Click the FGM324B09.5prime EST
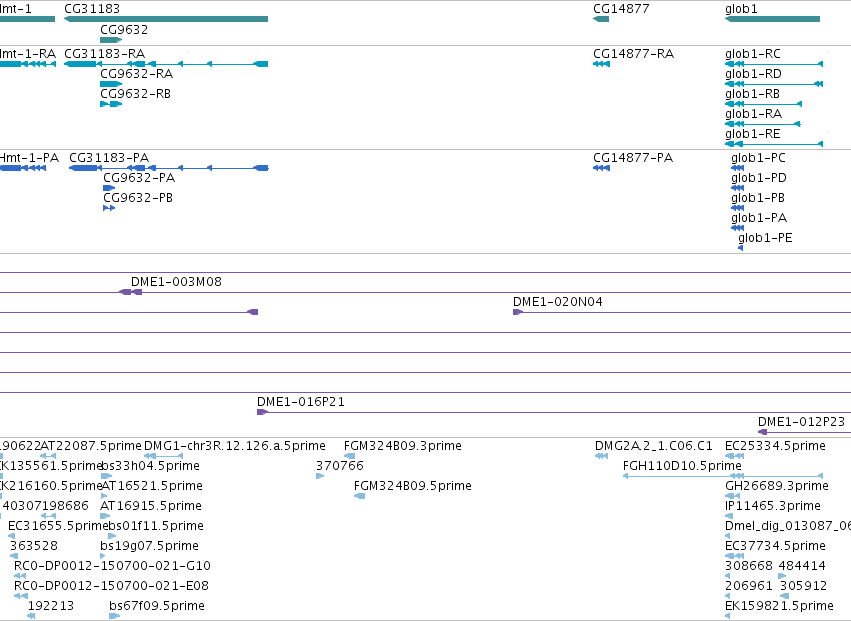851x621 pixels. (x=359, y=496)
